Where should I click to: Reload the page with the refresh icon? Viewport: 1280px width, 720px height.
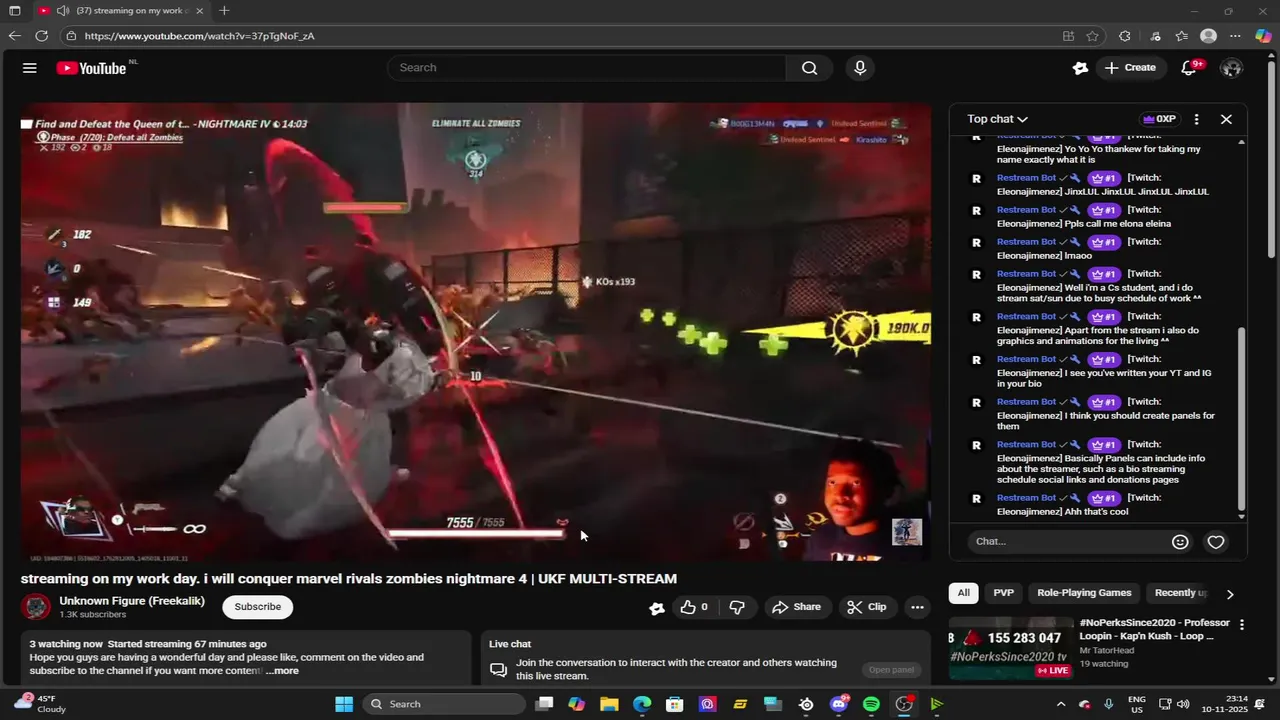[41, 36]
